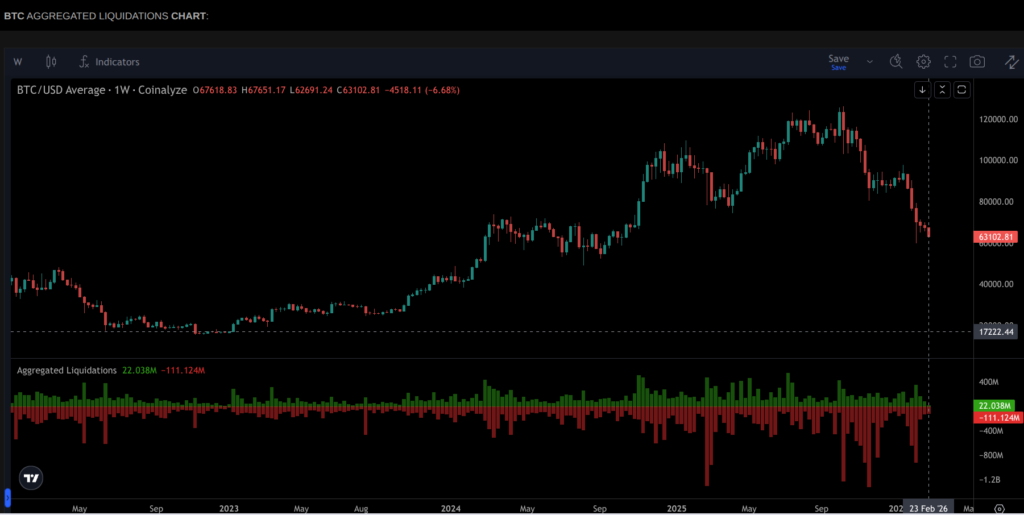This screenshot has height=515, width=1024.
Task: Take a chart snapshot with camera icon
Action: 977,62
